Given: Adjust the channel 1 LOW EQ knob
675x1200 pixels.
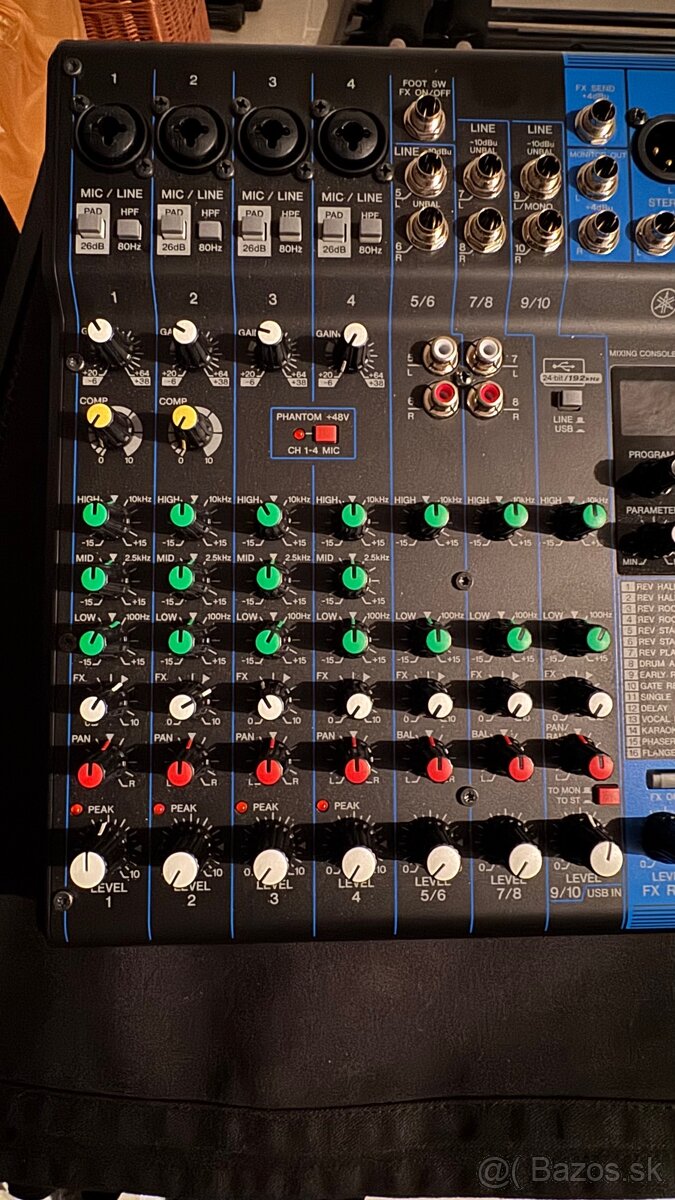Looking at the screenshot, I should coord(92,642).
